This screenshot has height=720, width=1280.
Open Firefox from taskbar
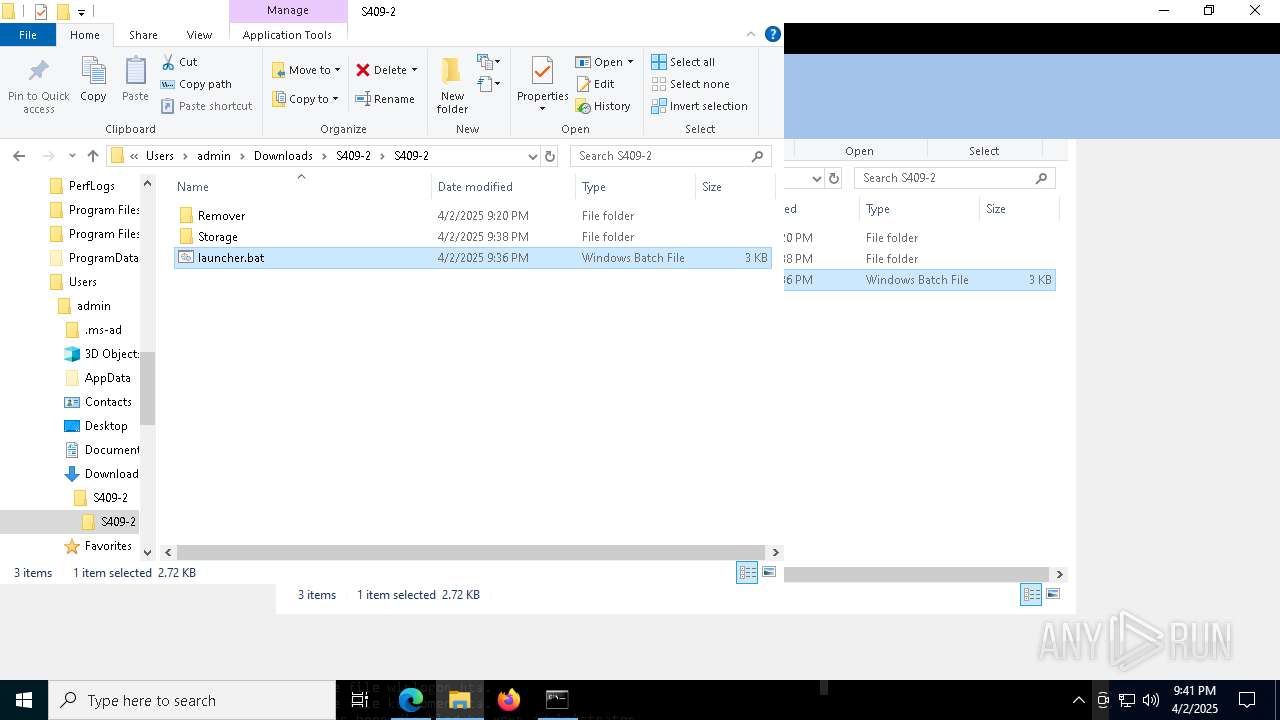[x=508, y=700]
